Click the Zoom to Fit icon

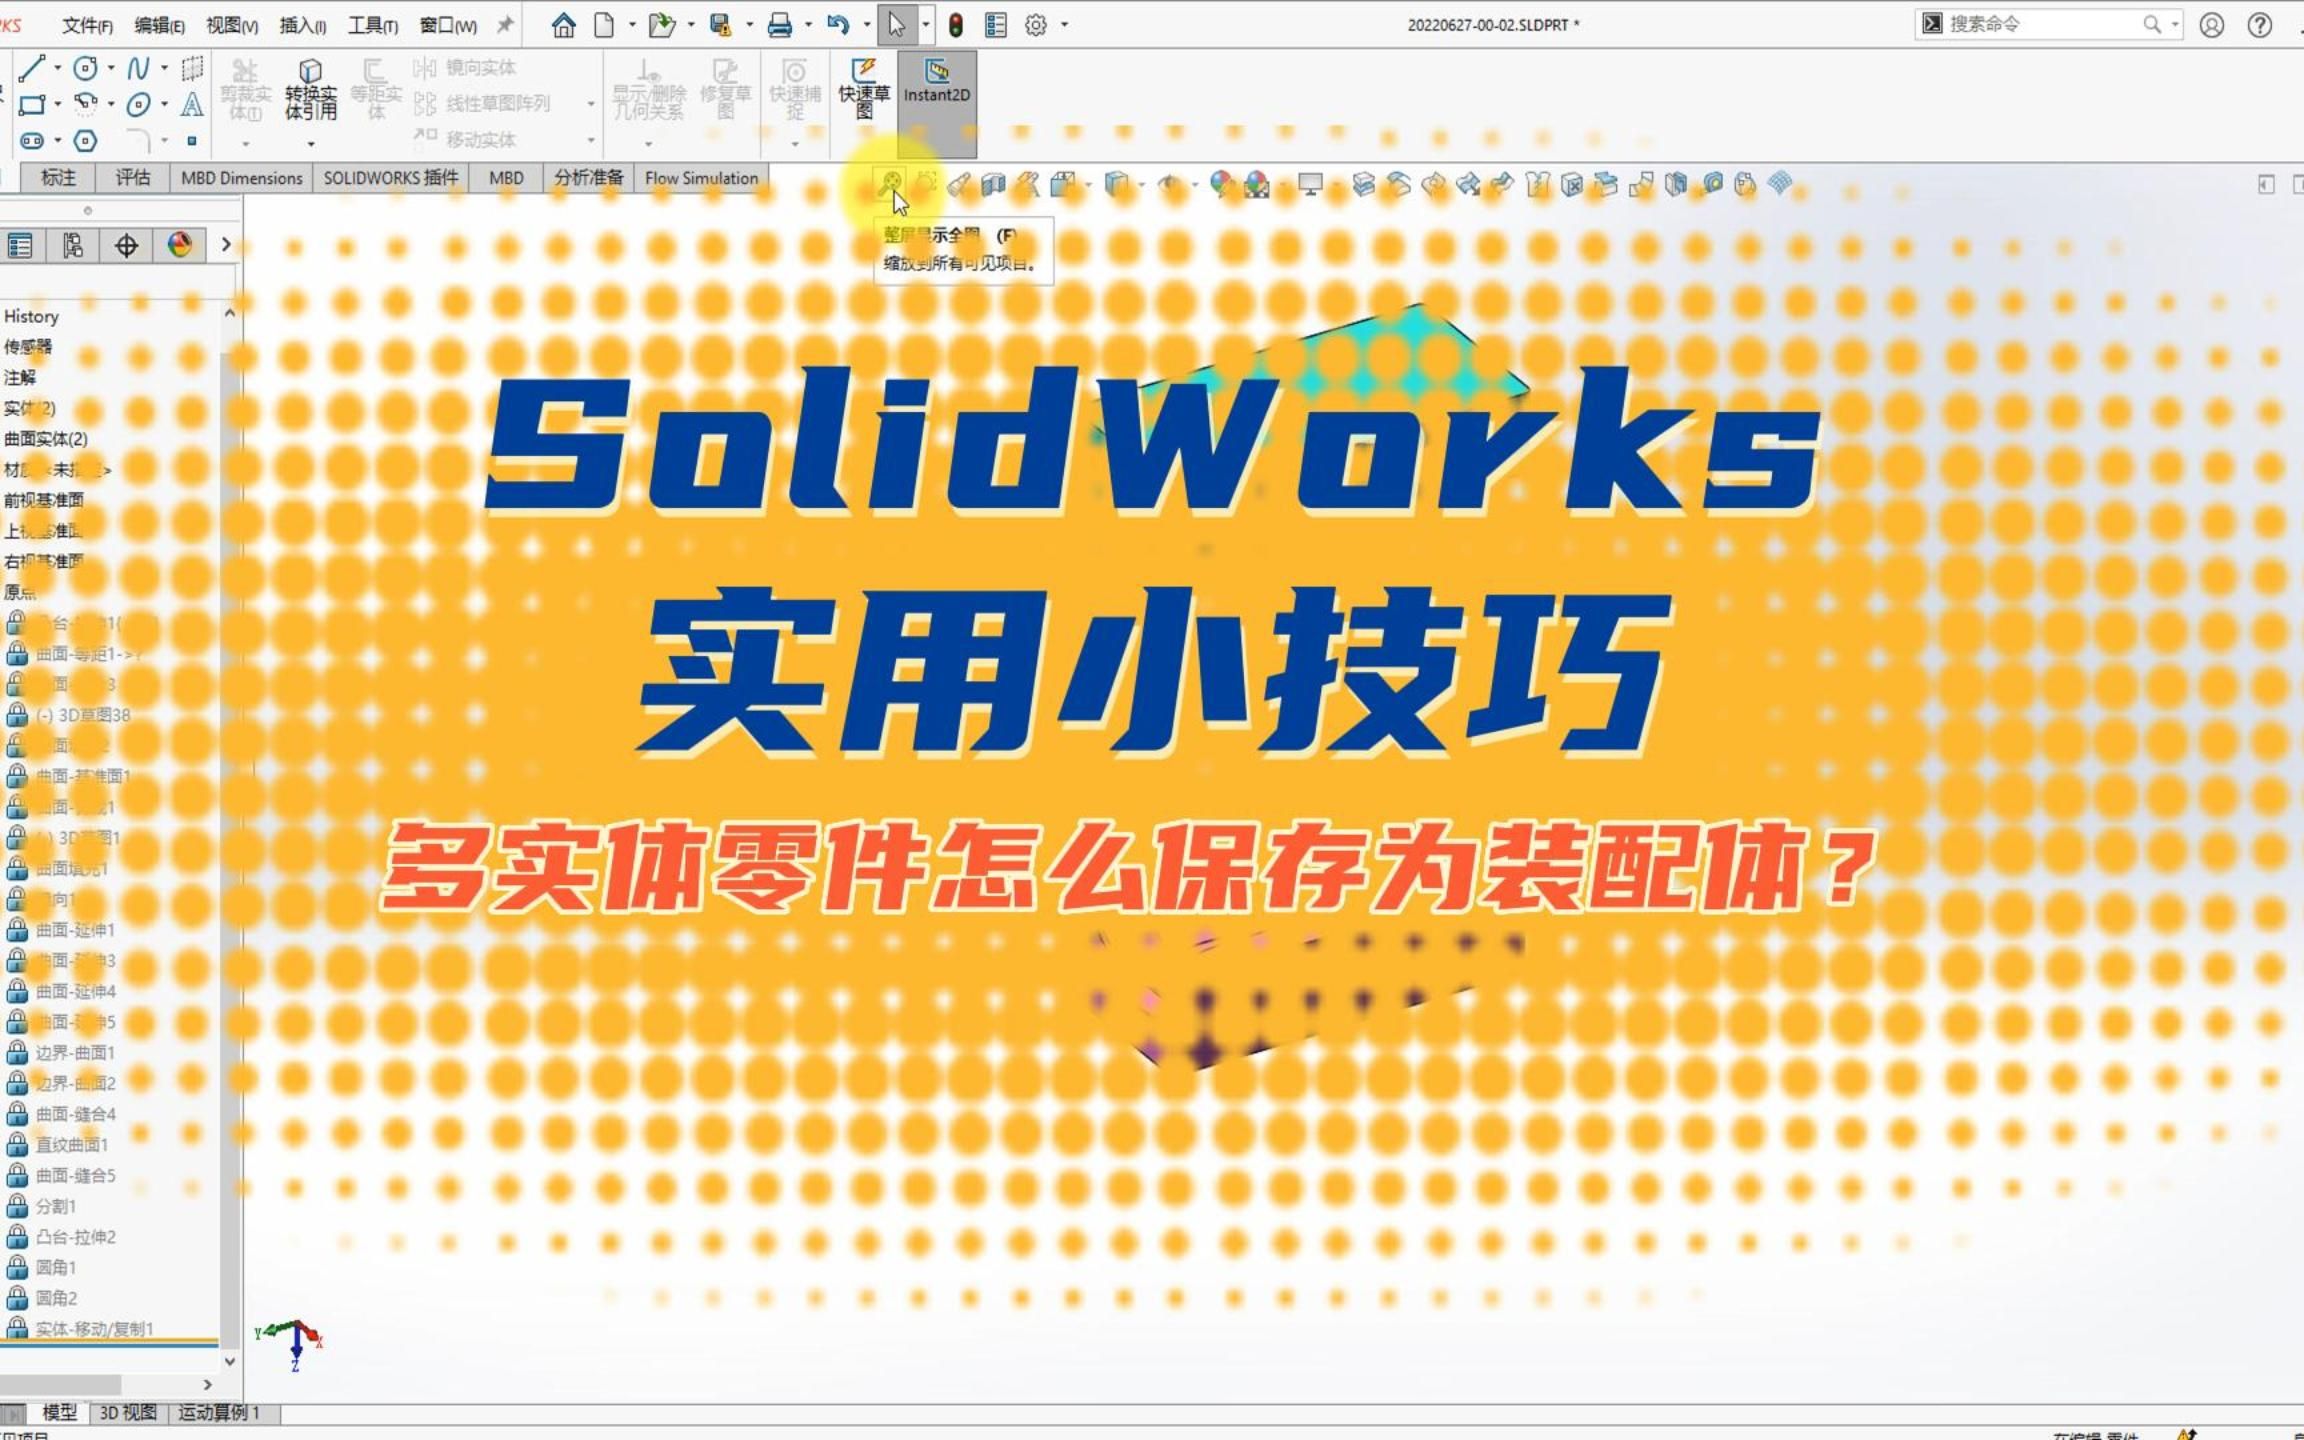click(x=890, y=184)
